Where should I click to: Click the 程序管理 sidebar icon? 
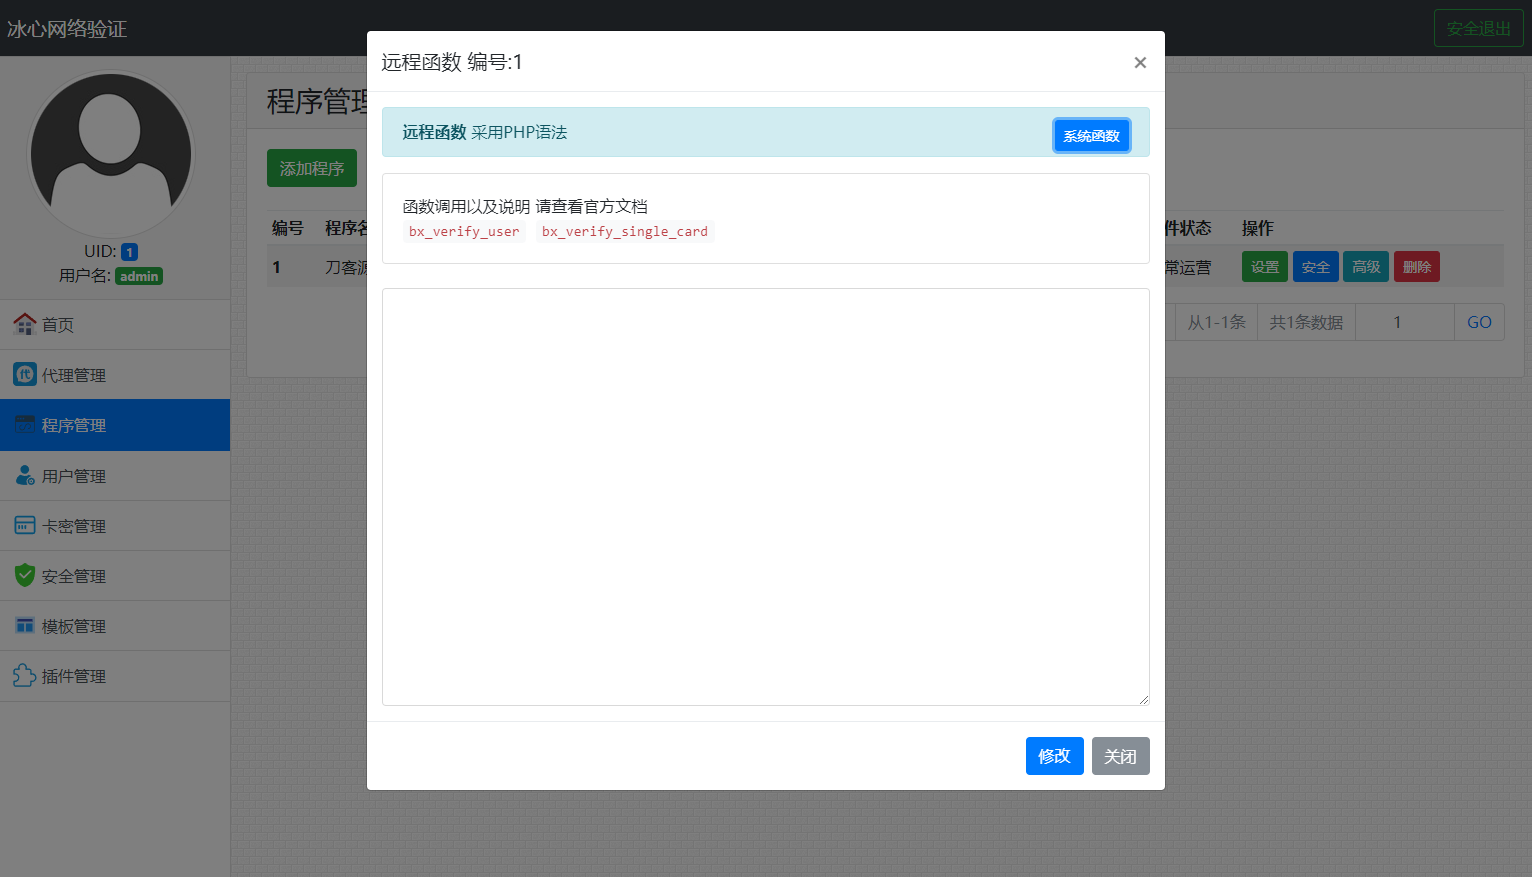(25, 424)
